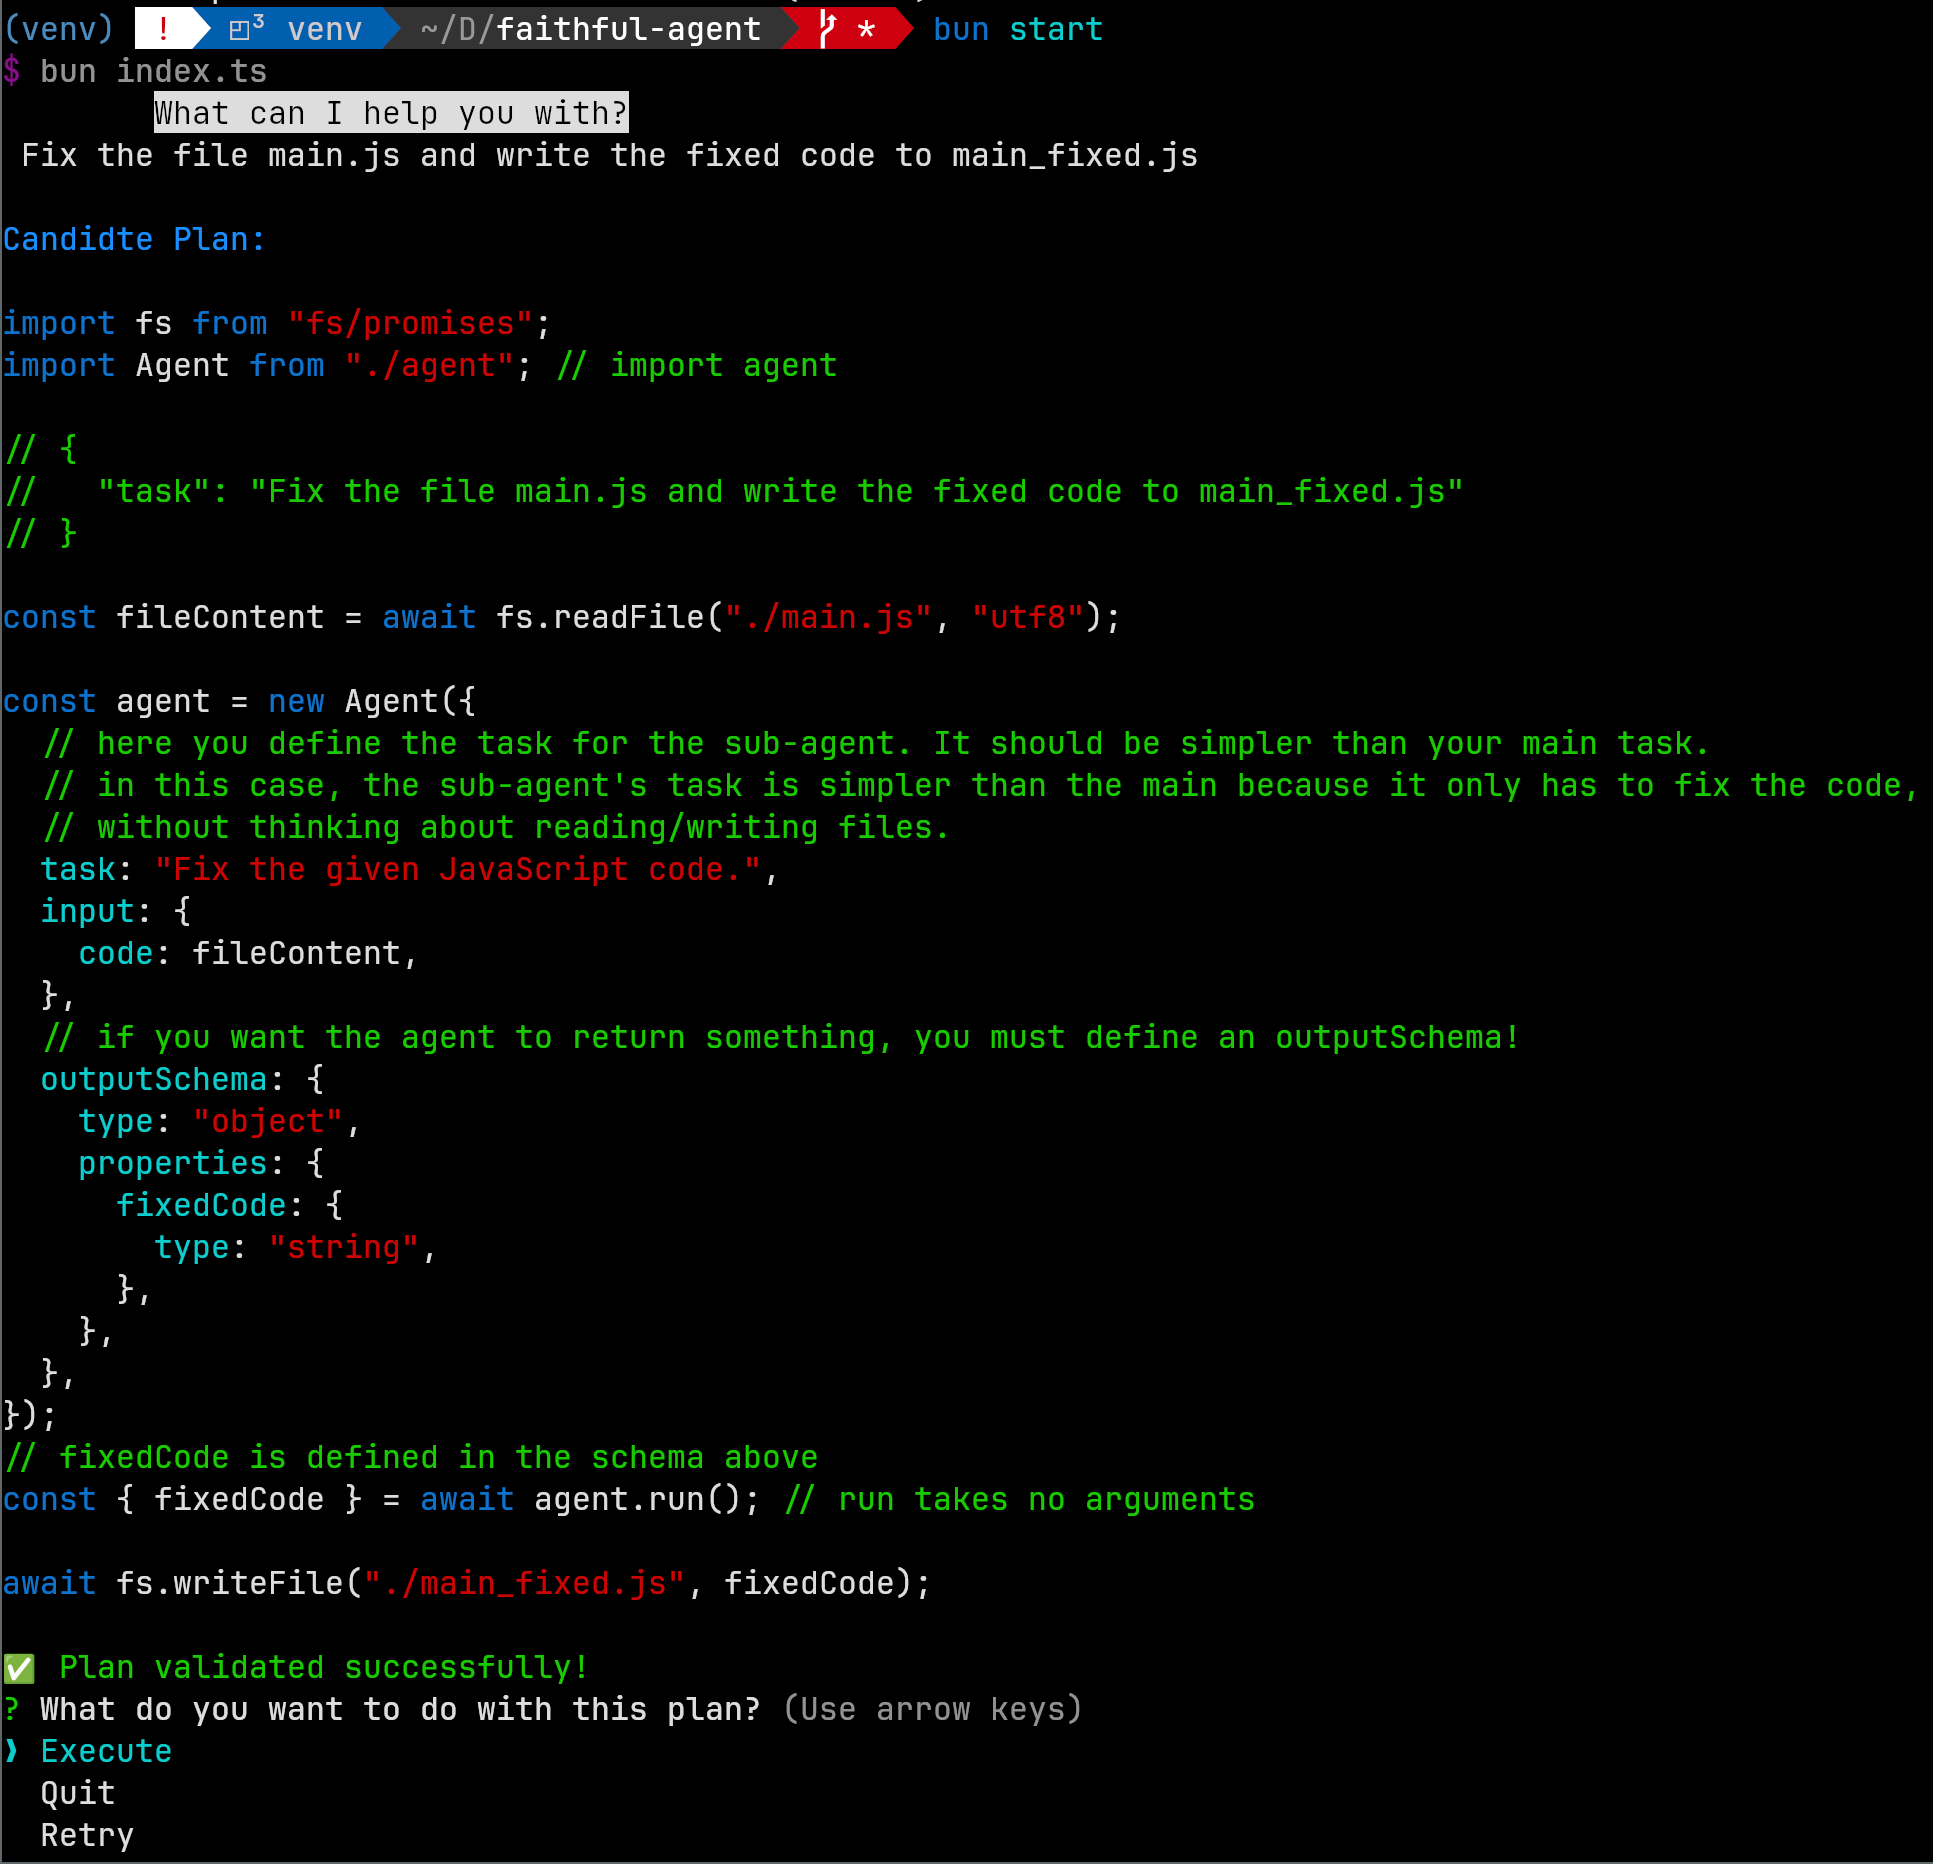Click the 'await agent.run();' call

(x=590, y=1499)
